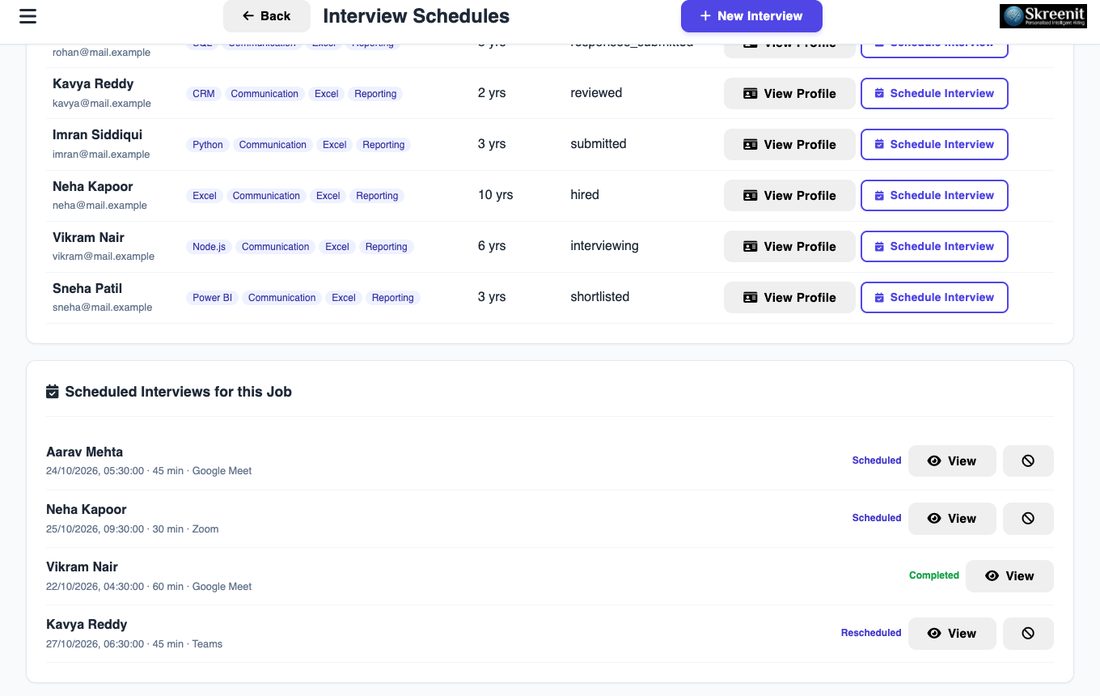Click the 'hired' status for Neha Kapoor
The image size is (1100, 696).
coord(584,195)
